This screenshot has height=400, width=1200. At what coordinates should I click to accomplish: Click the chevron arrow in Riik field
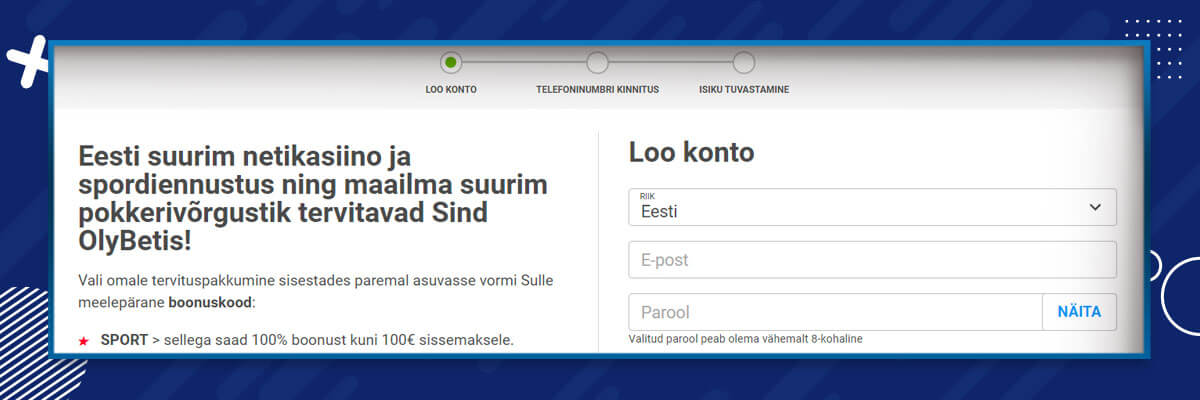(x=1094, y=207)
